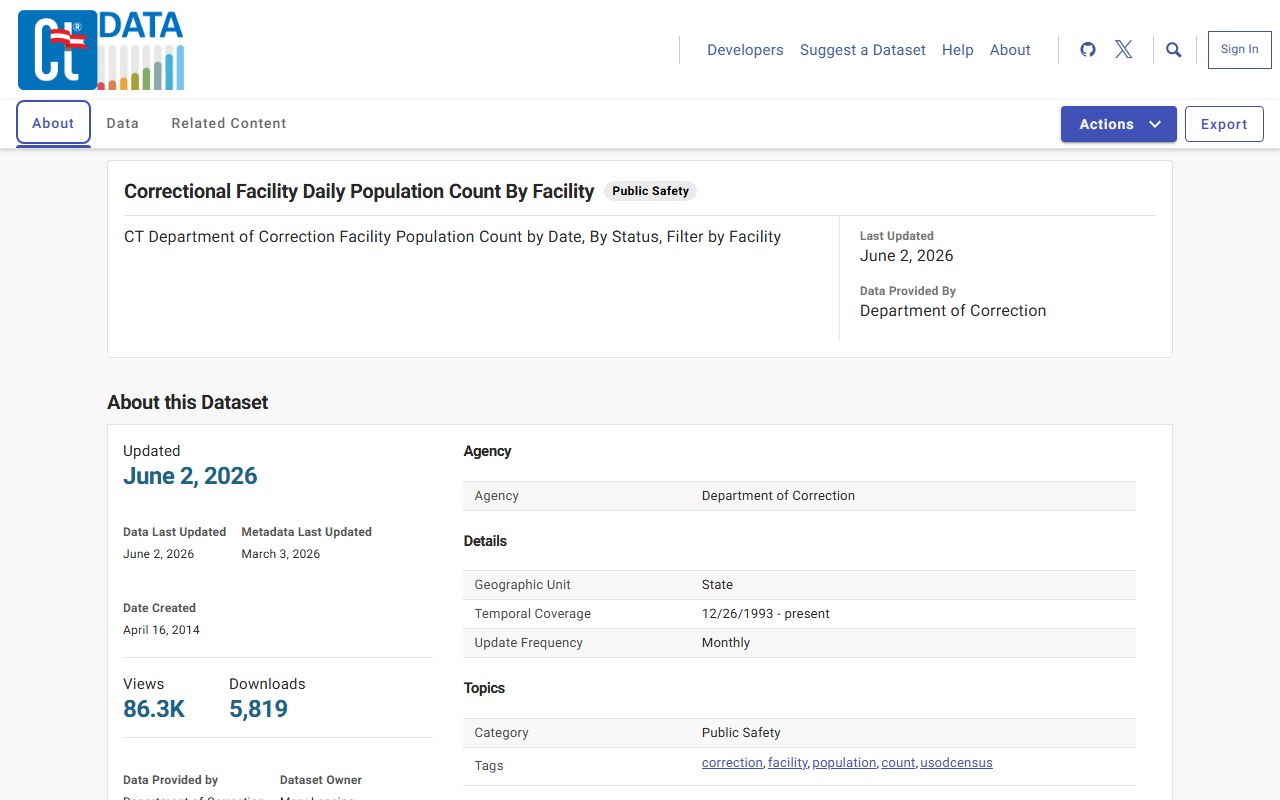This screenshot has height=800, width=1280.
Task: Click the 'April 16, 2014' date created value
Action: pyautogui.click(x=161, y=630)
